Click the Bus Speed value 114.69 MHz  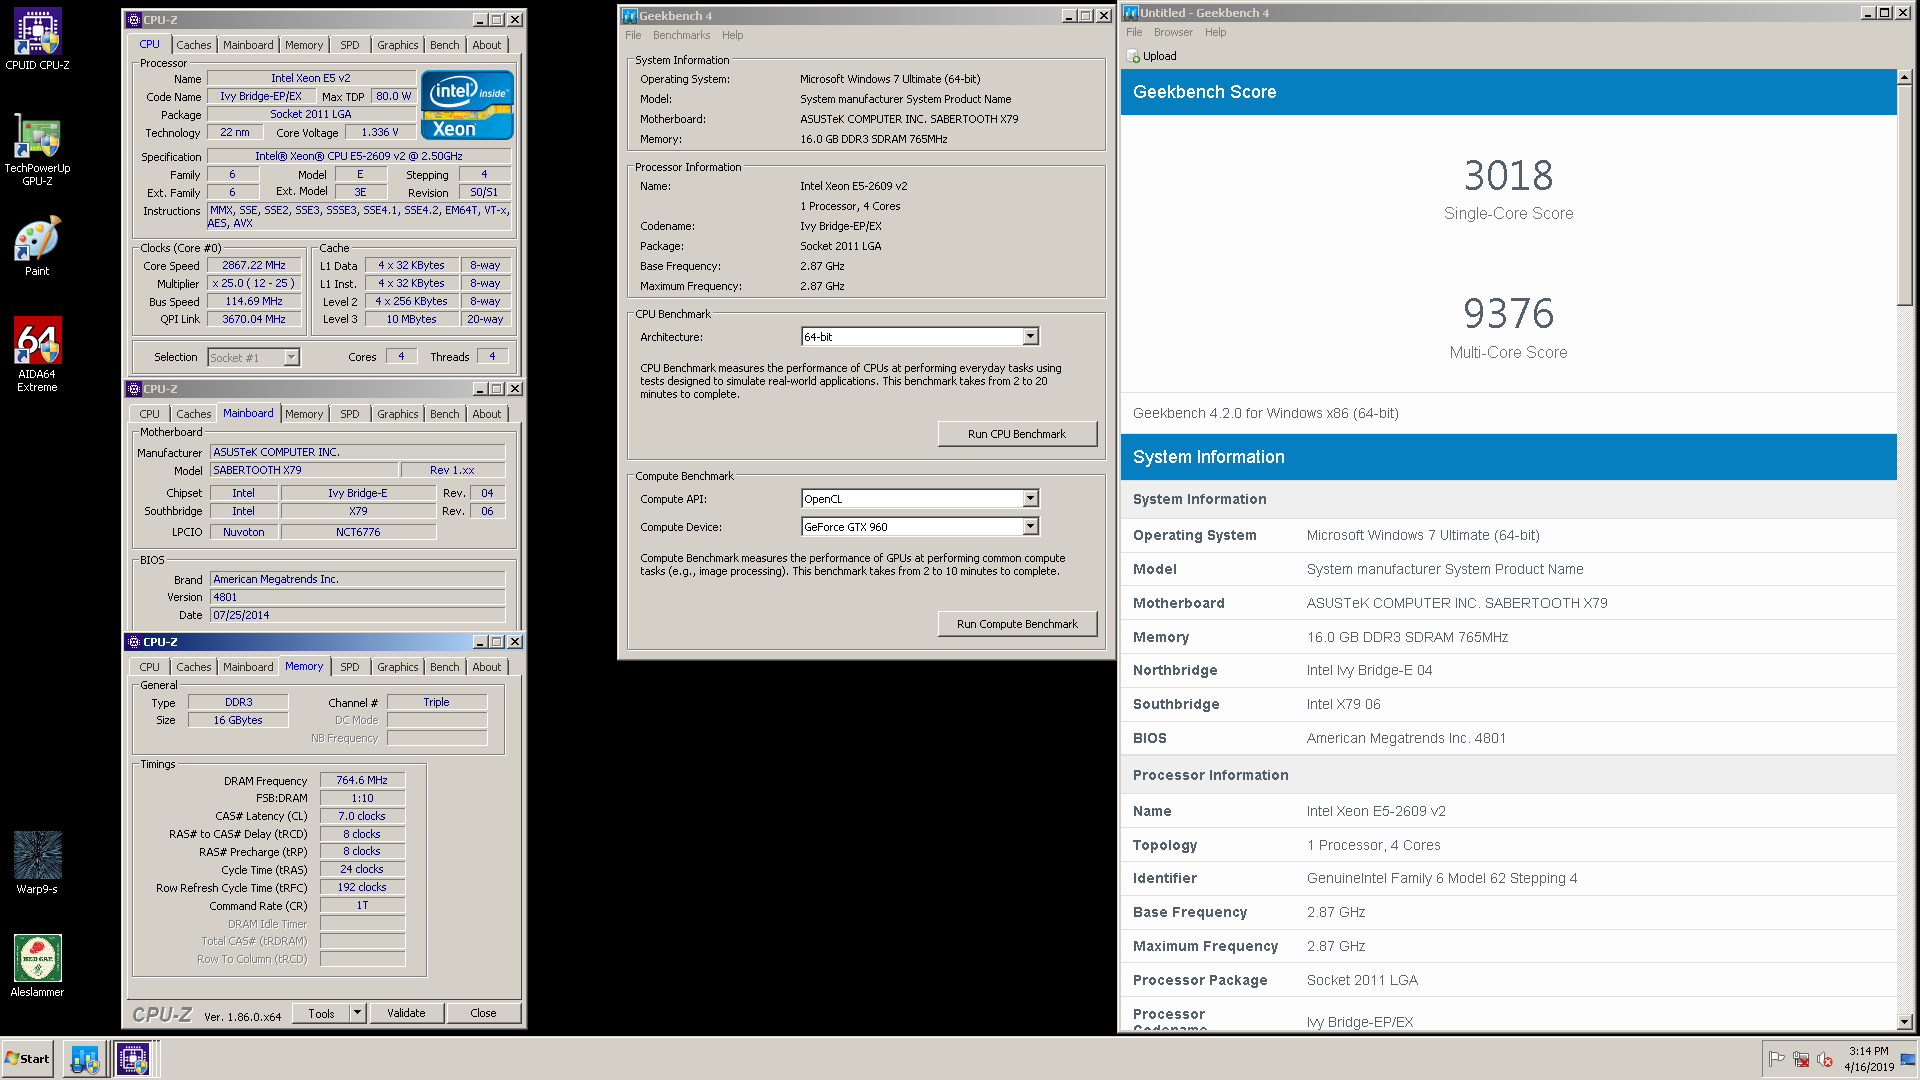coord(254,301)
